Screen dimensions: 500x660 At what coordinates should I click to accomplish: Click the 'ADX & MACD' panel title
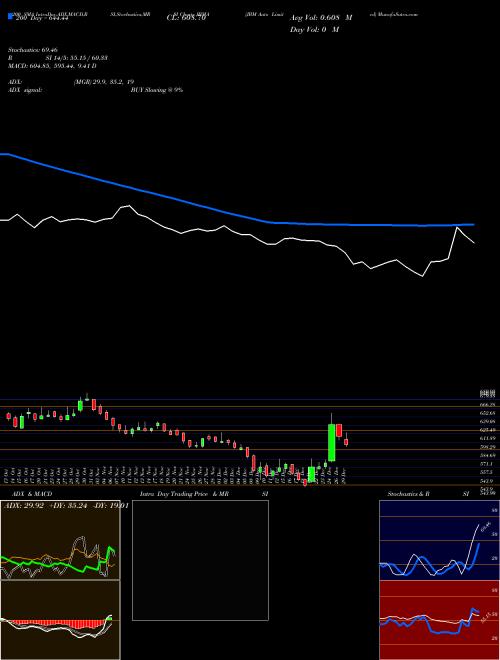coord(32,494)
